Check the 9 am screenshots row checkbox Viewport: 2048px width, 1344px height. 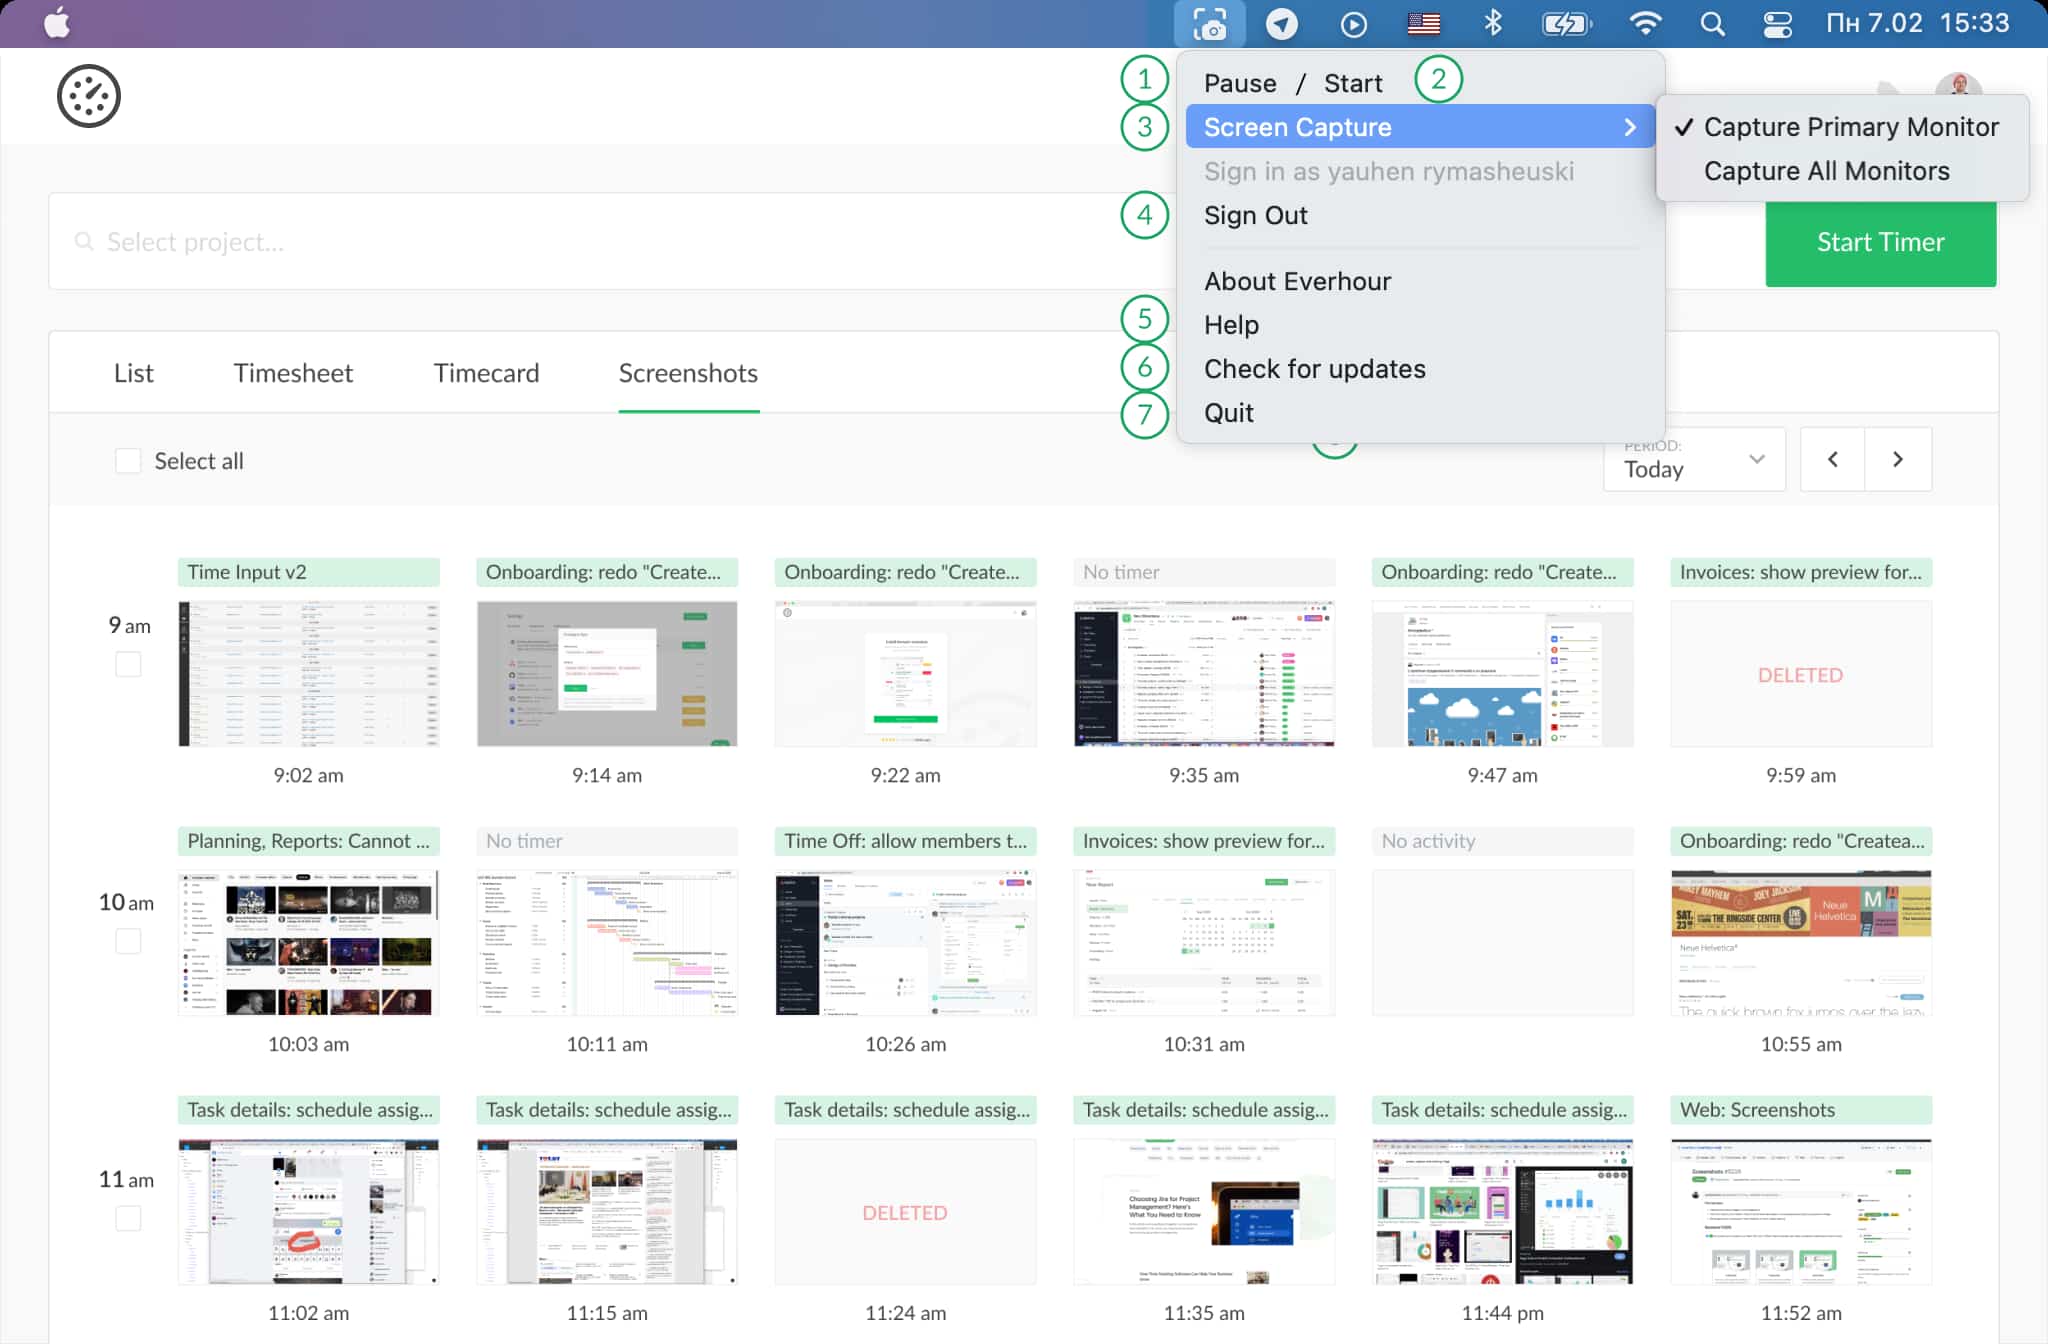point(128,663)
